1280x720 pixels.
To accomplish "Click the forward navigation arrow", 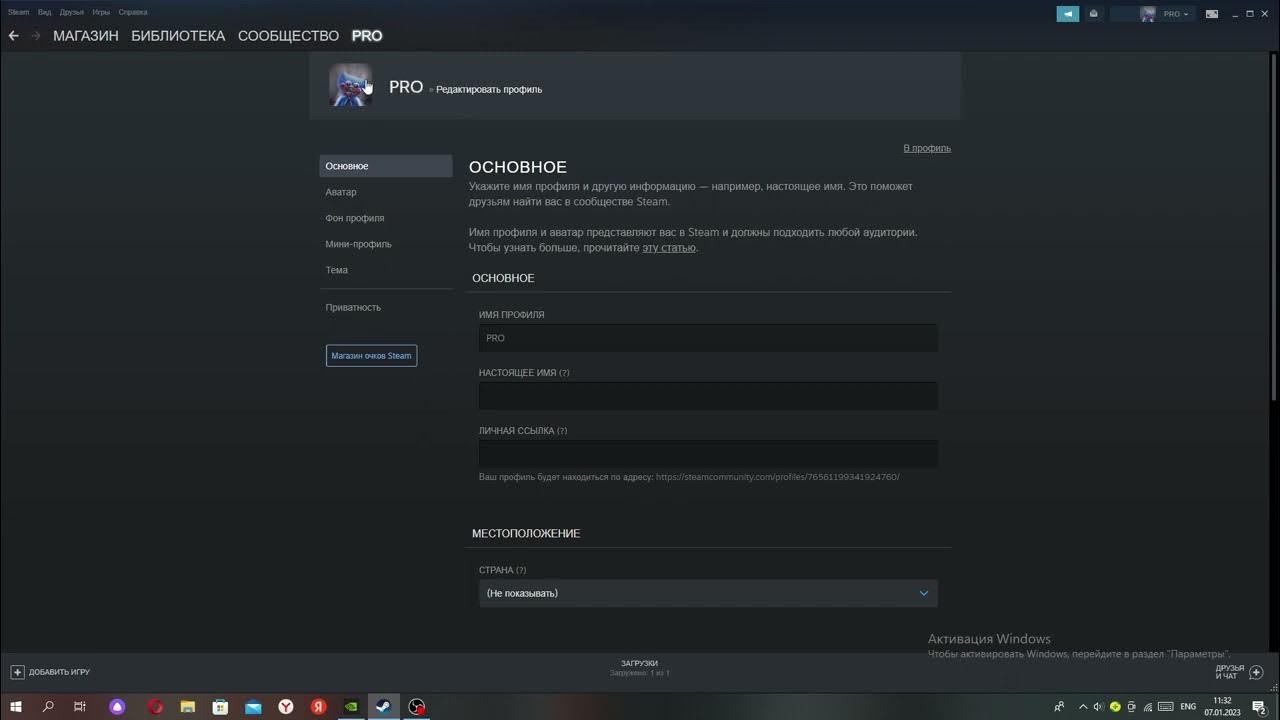I will 36,35.
